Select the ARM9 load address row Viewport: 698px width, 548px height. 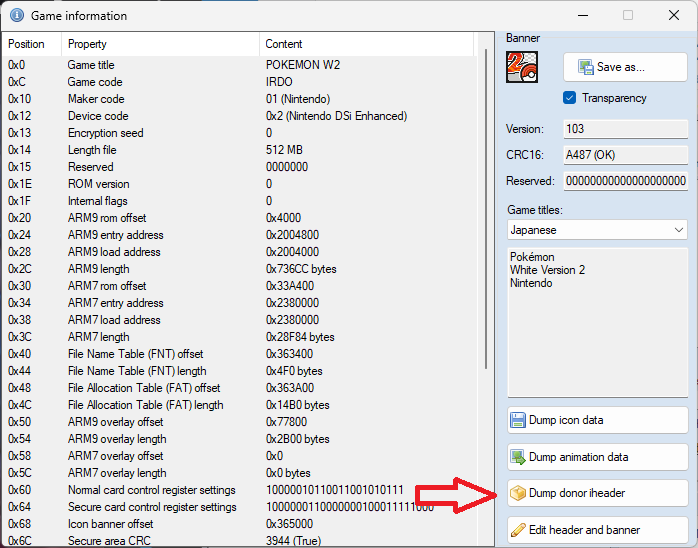[x=238, y=252]
